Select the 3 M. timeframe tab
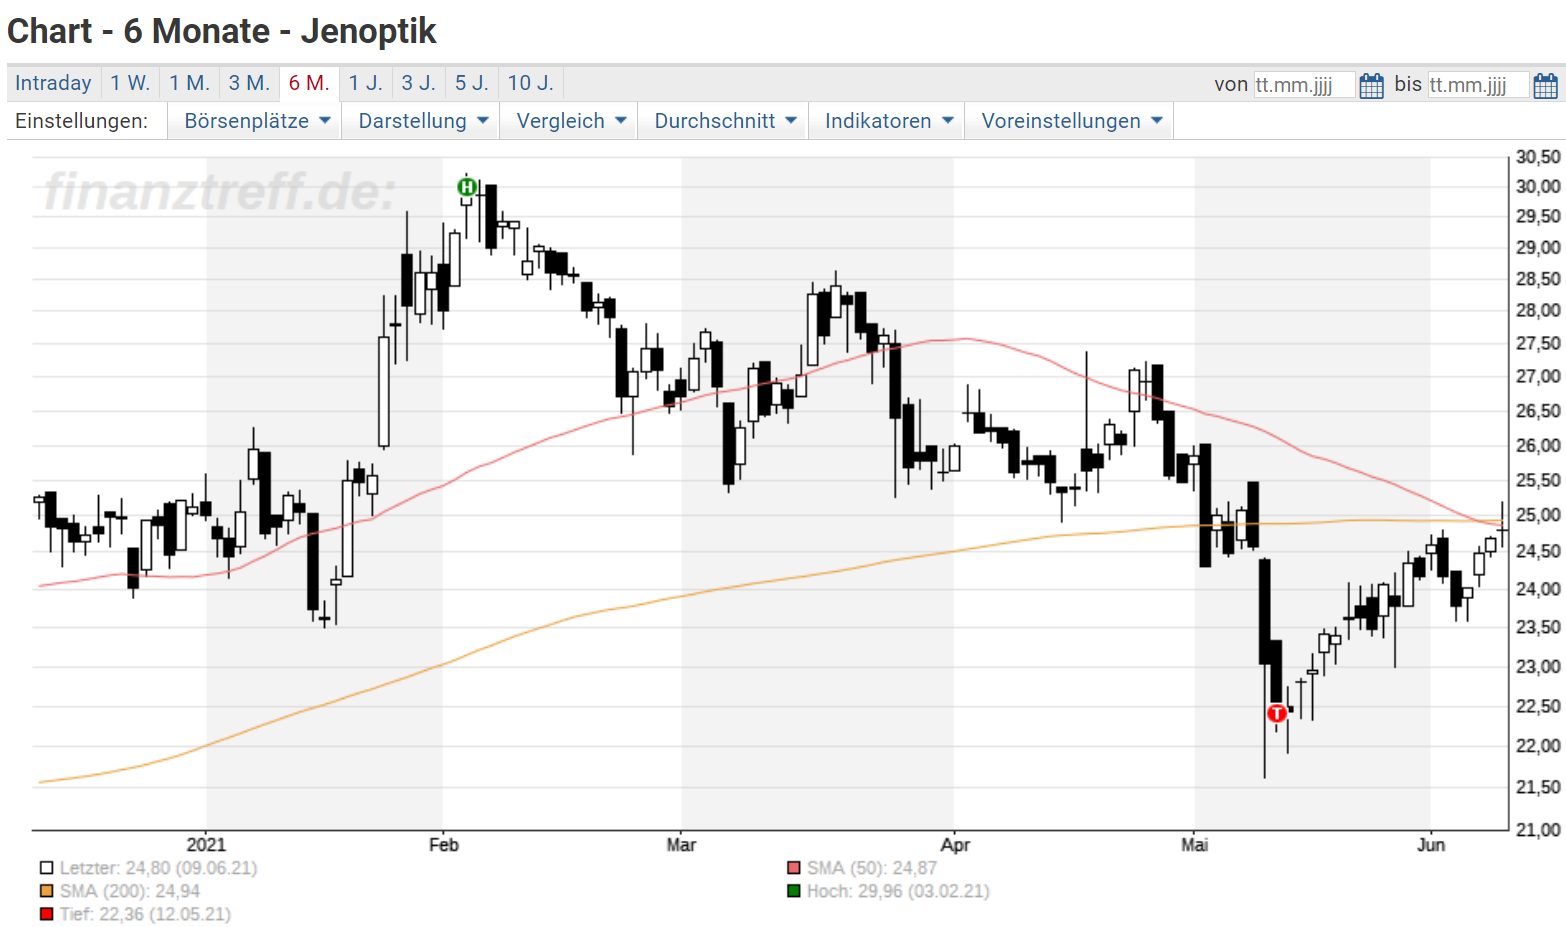The width and height of the screenshot is (1566, 927). pyautogui.click(x=249, y=83)
